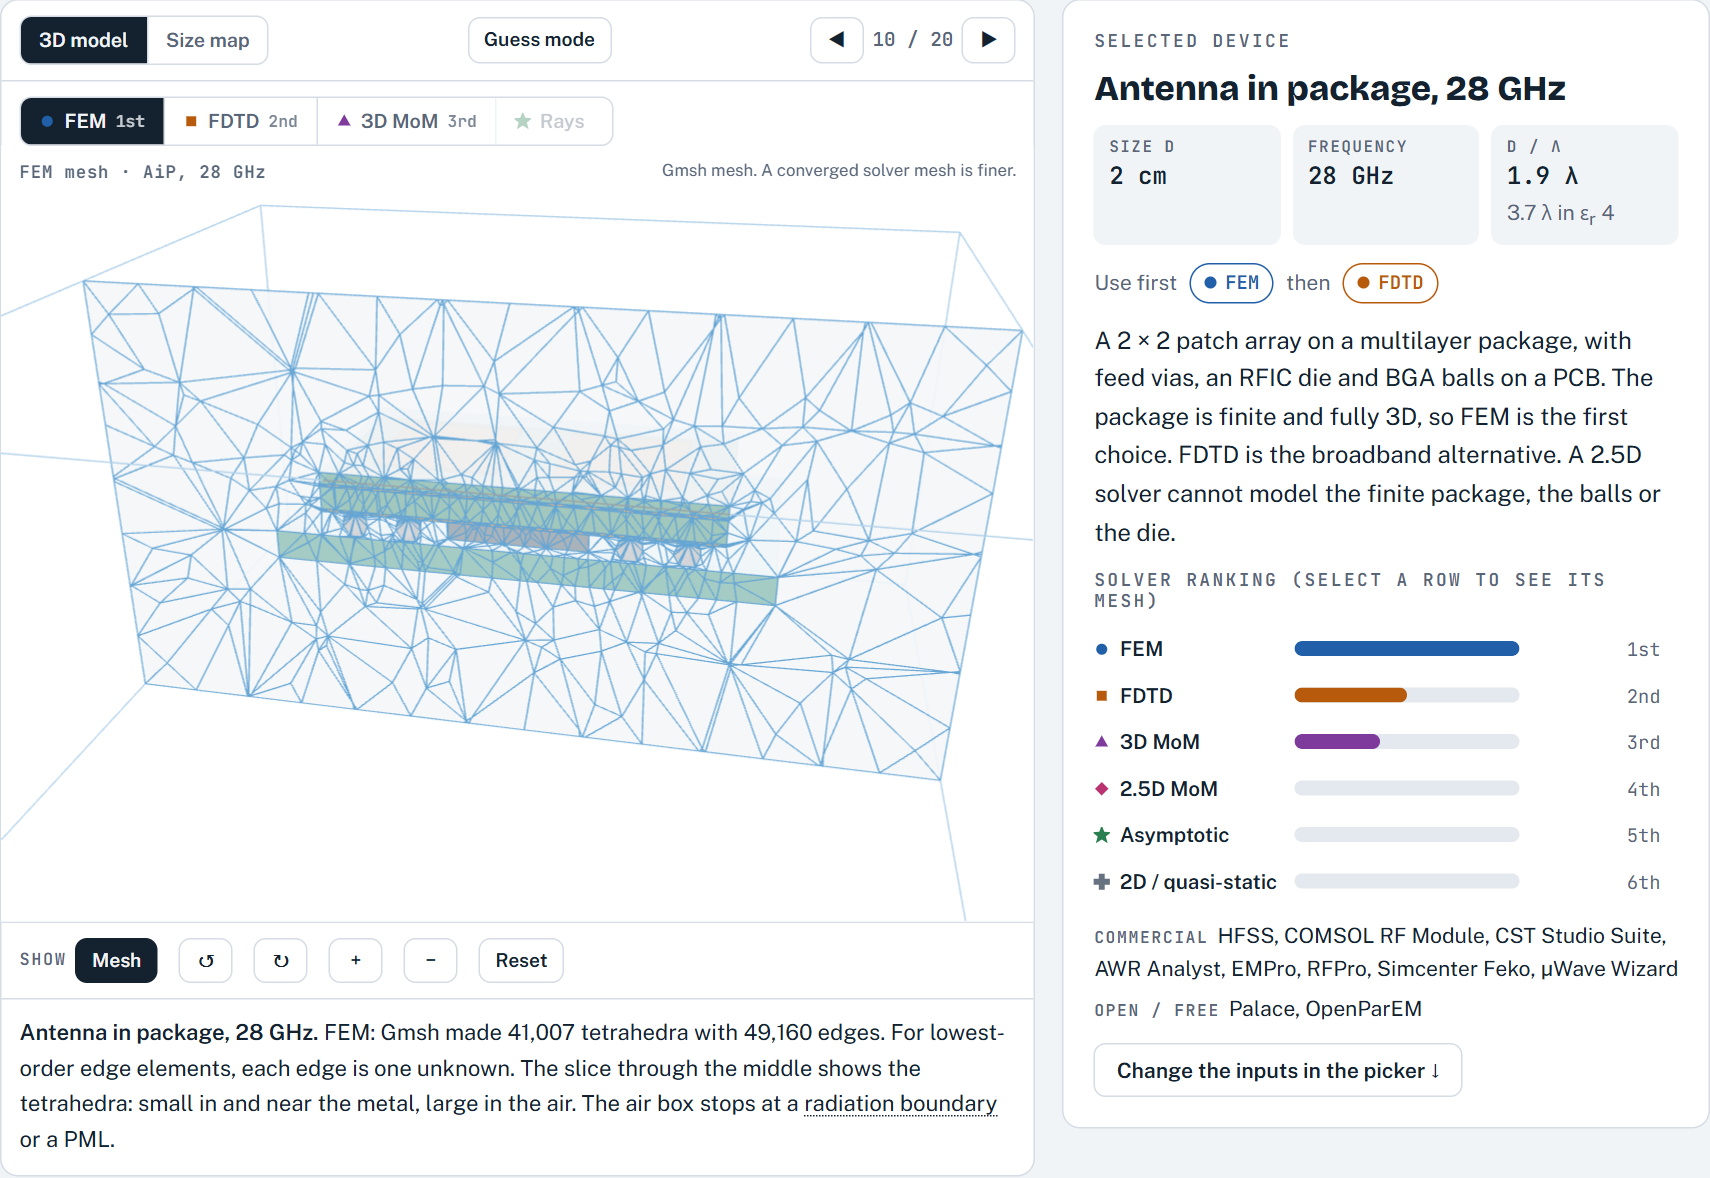Click the pink diamond beside 2.5D MoM
This screenshot has width=1710, height=1178.
[1102, 789]
